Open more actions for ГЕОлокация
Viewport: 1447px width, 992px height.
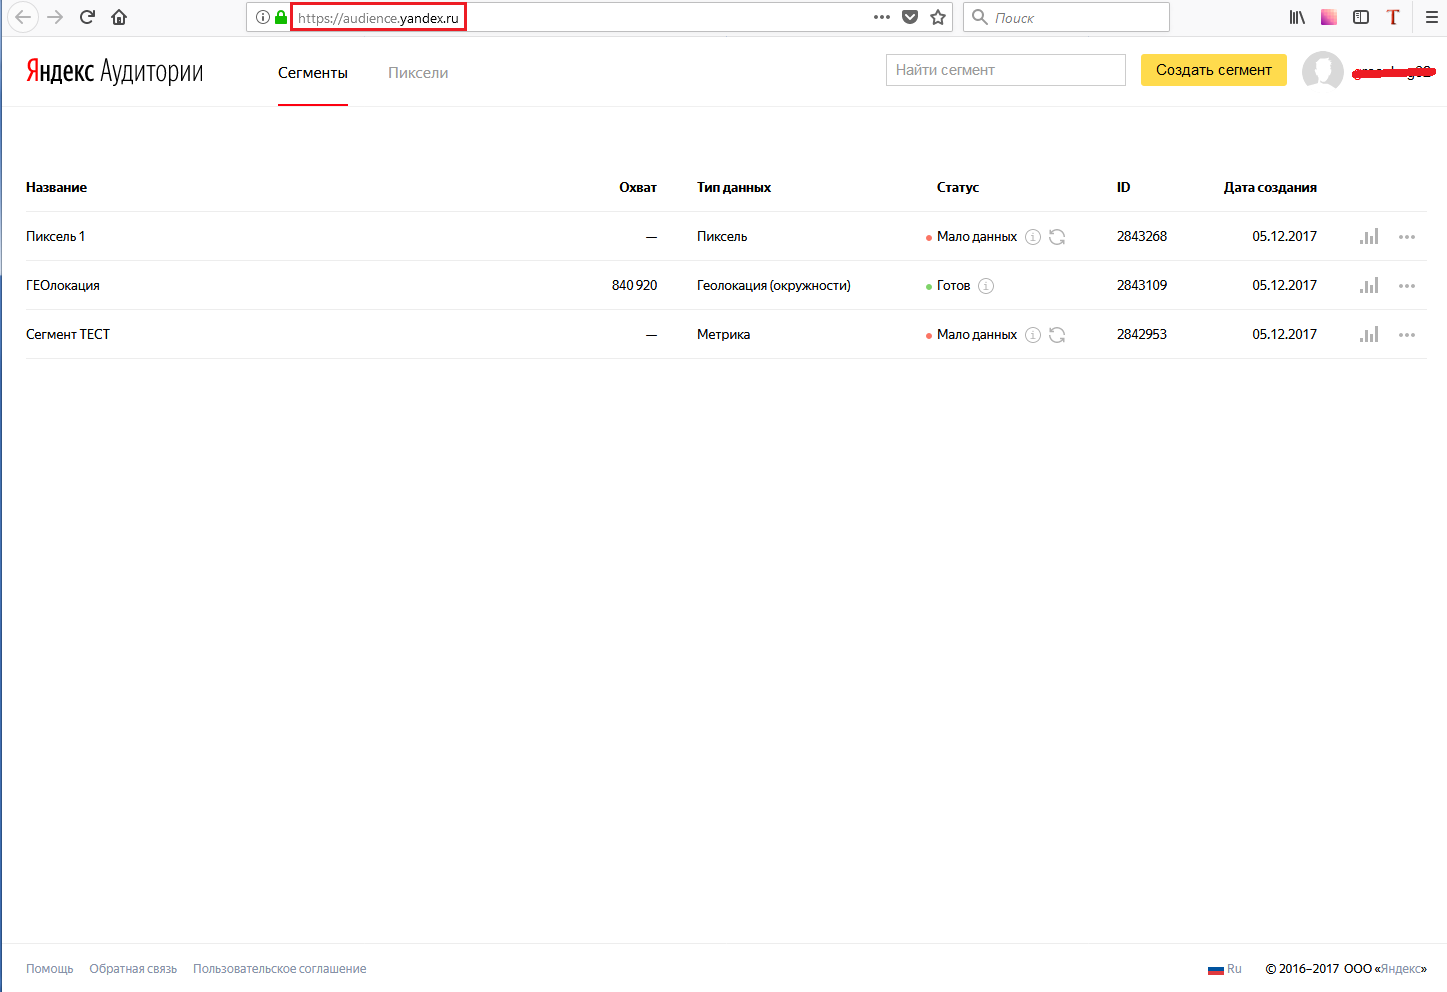(1407, 286)
